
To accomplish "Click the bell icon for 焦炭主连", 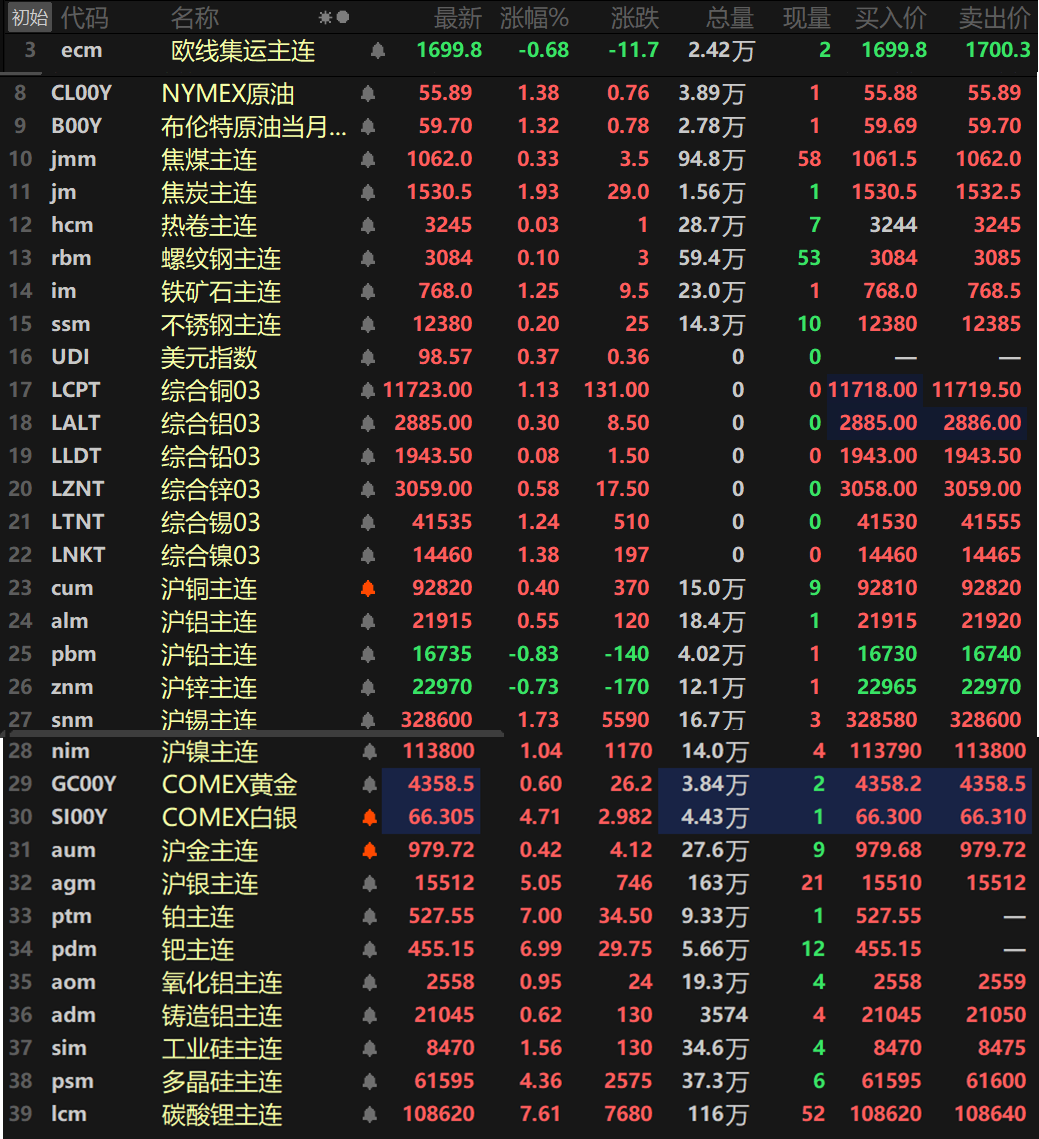I will coord(368,192).
